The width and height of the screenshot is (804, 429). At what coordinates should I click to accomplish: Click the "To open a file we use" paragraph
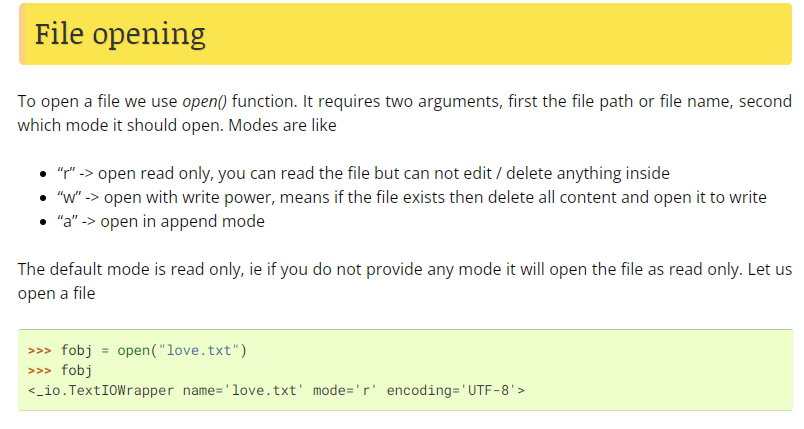click(405, 113)
